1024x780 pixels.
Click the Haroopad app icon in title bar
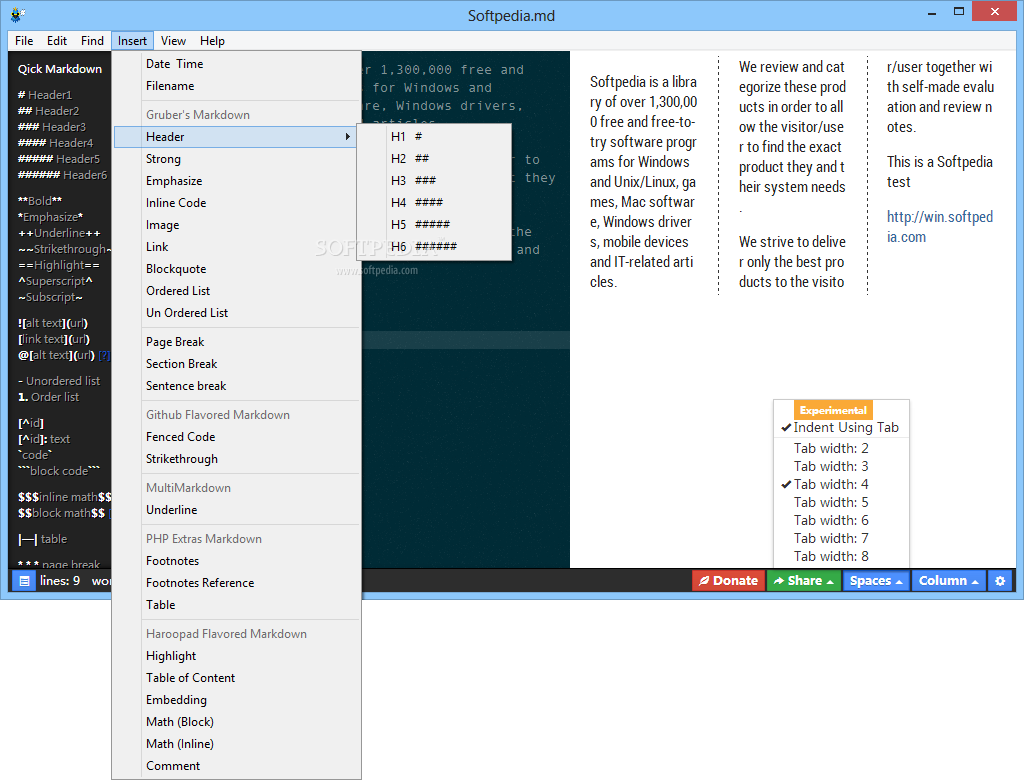click(18, 14)
